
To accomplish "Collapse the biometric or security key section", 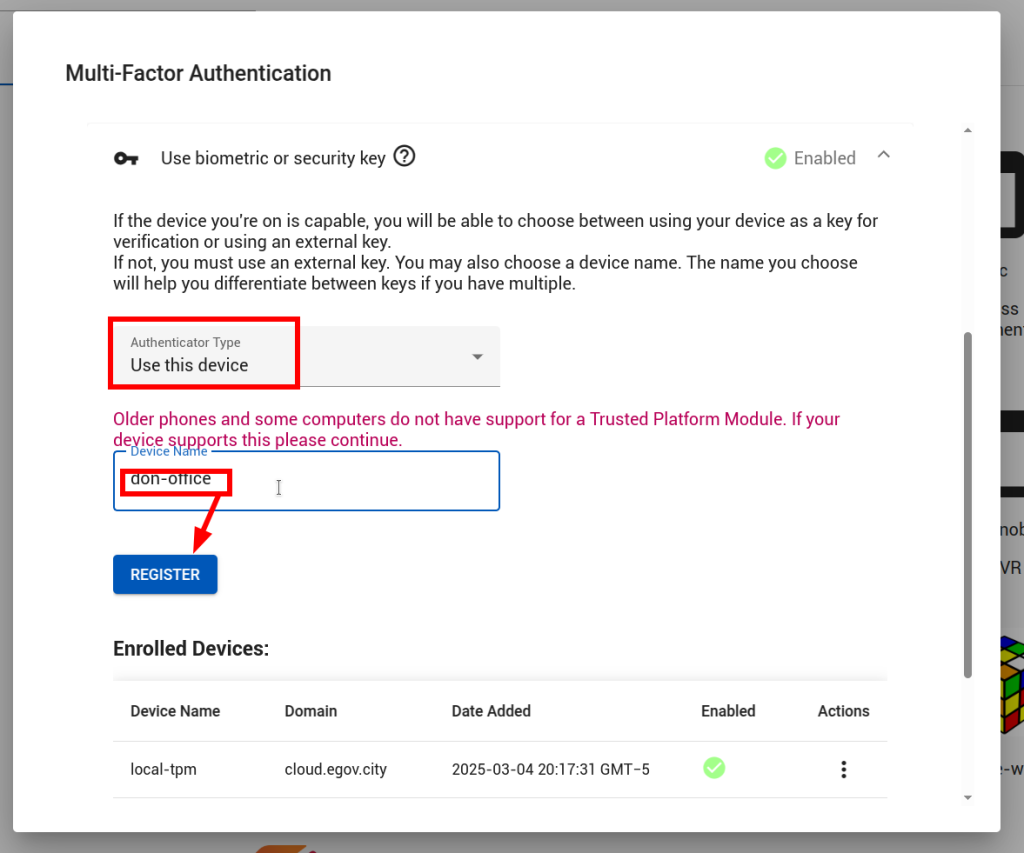I will (x=884, y=155).
